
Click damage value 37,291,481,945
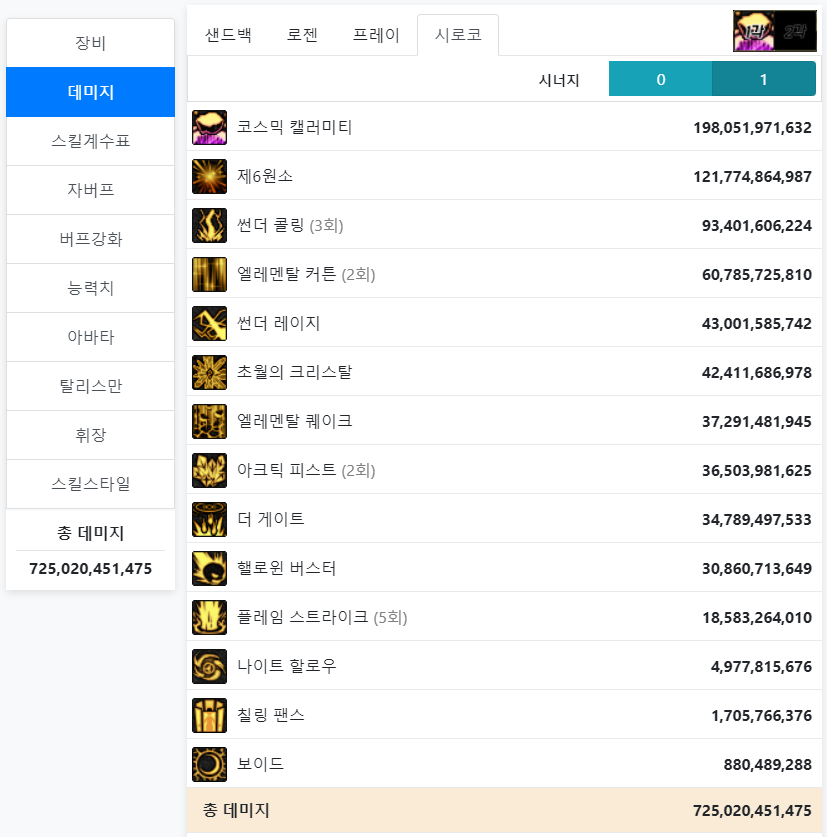coord(757,422)
